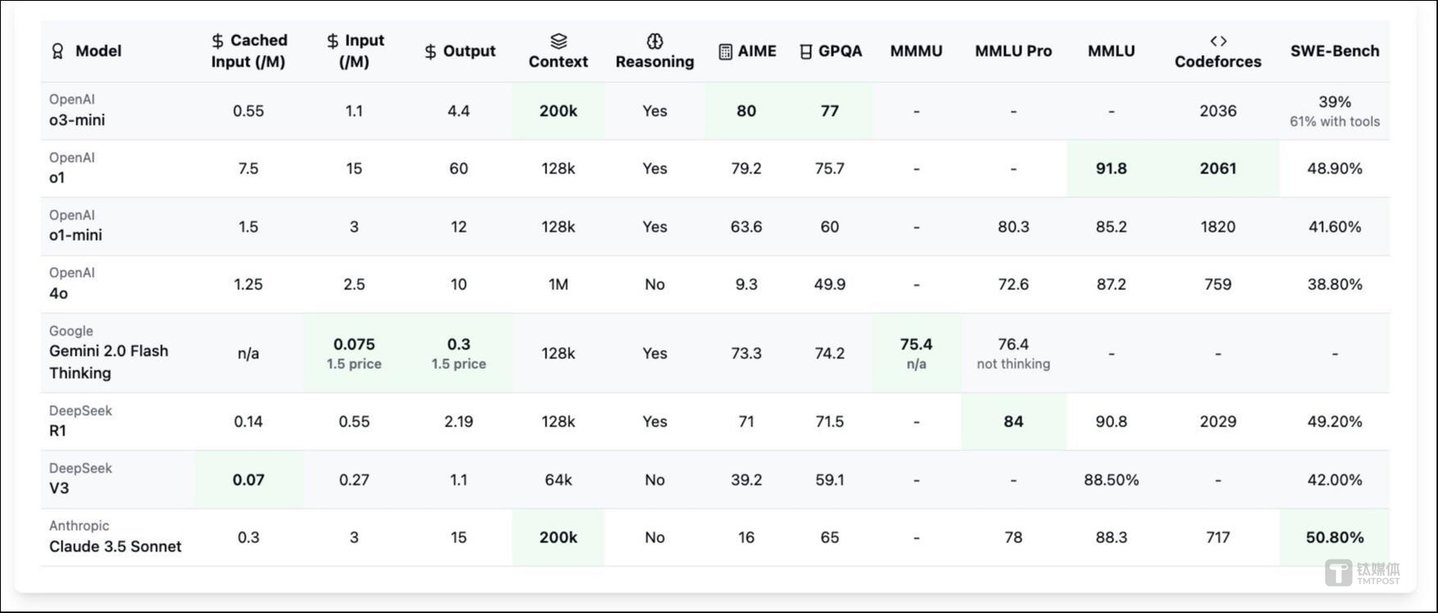Click the Gemini 2.0 Flash Thinking row
This screenshot has width=1438, height=613.
[x=109, y=361]
